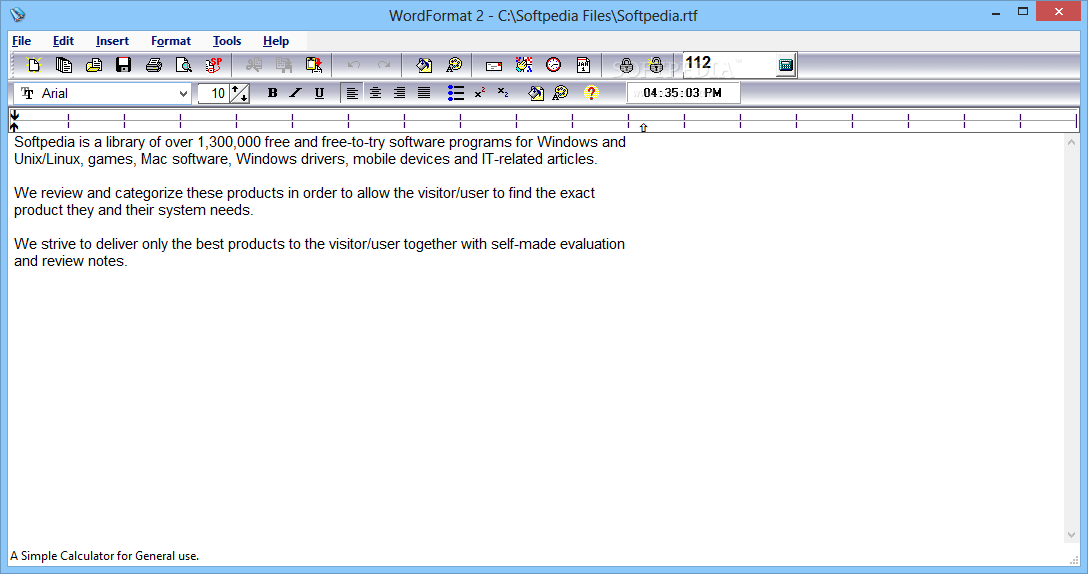Set paragraph alignment to left
This screenshot has width=1088, height=574.
click(352, 93)
